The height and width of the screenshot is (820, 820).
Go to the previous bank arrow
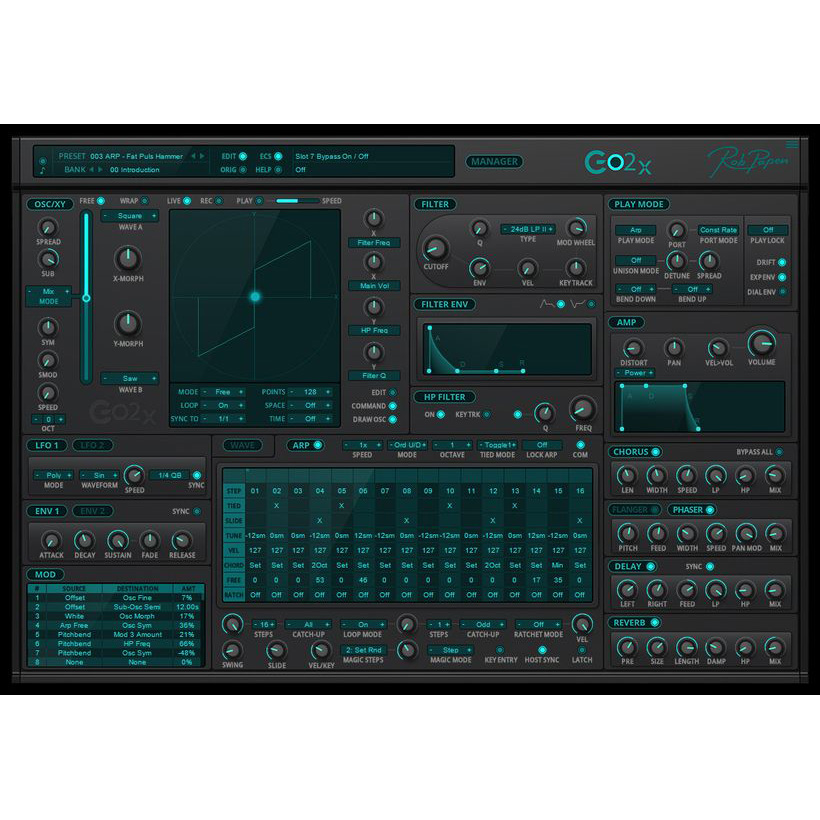point(92,169)
